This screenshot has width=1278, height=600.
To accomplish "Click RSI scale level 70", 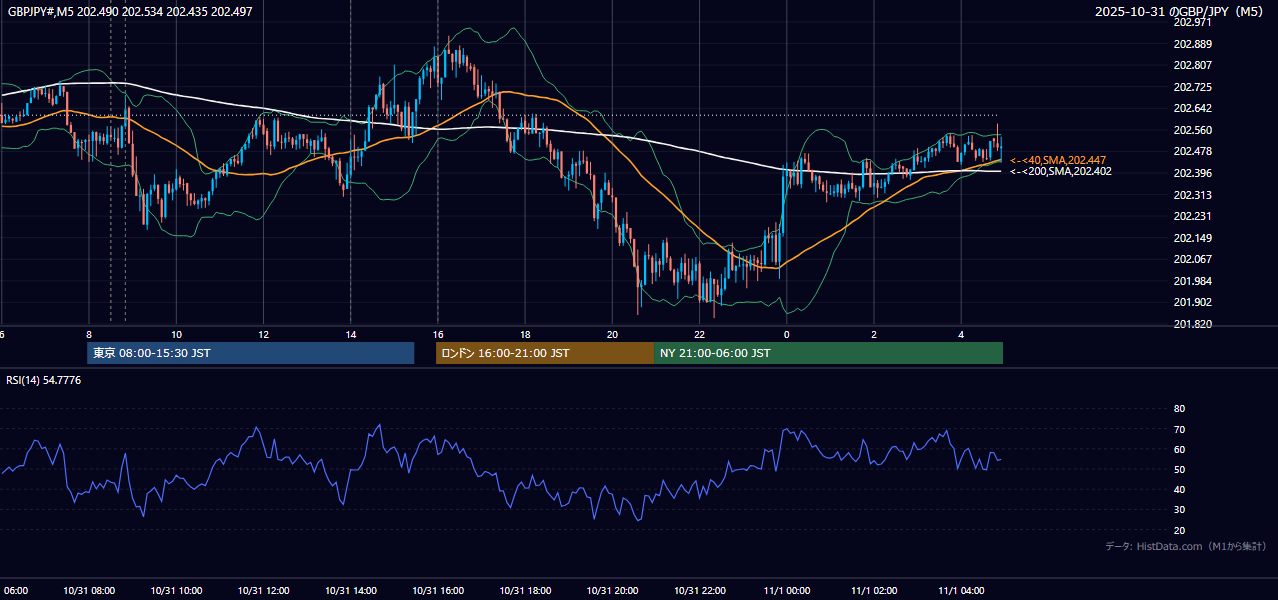I will [x=1179, y=429].
